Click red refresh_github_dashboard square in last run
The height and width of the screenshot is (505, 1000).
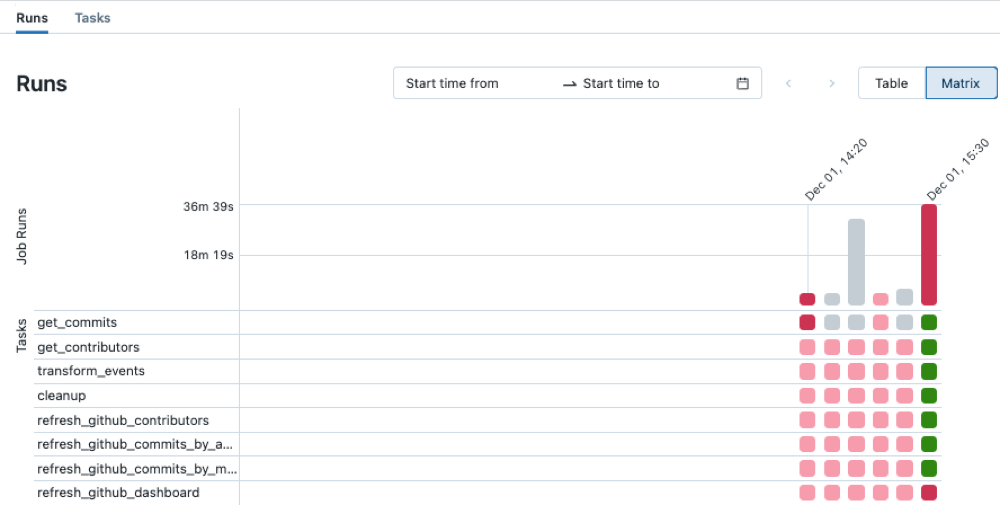pyautogui.click(x=929, y=492)
